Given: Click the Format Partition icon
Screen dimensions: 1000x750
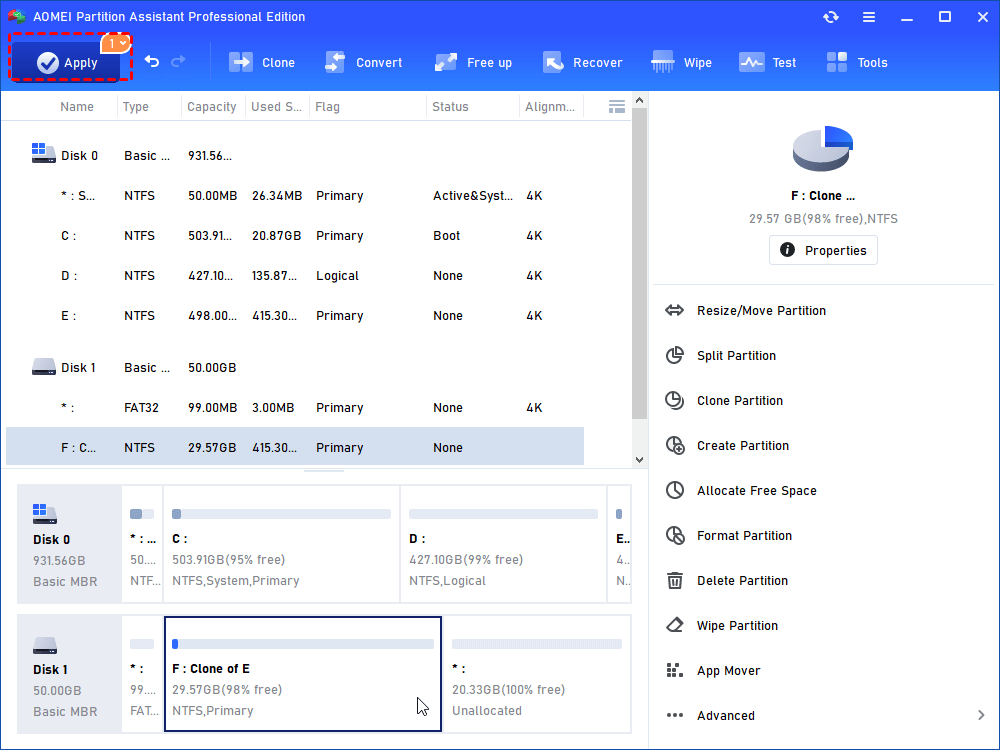Looking at the screenshot, I should (675, 536).
